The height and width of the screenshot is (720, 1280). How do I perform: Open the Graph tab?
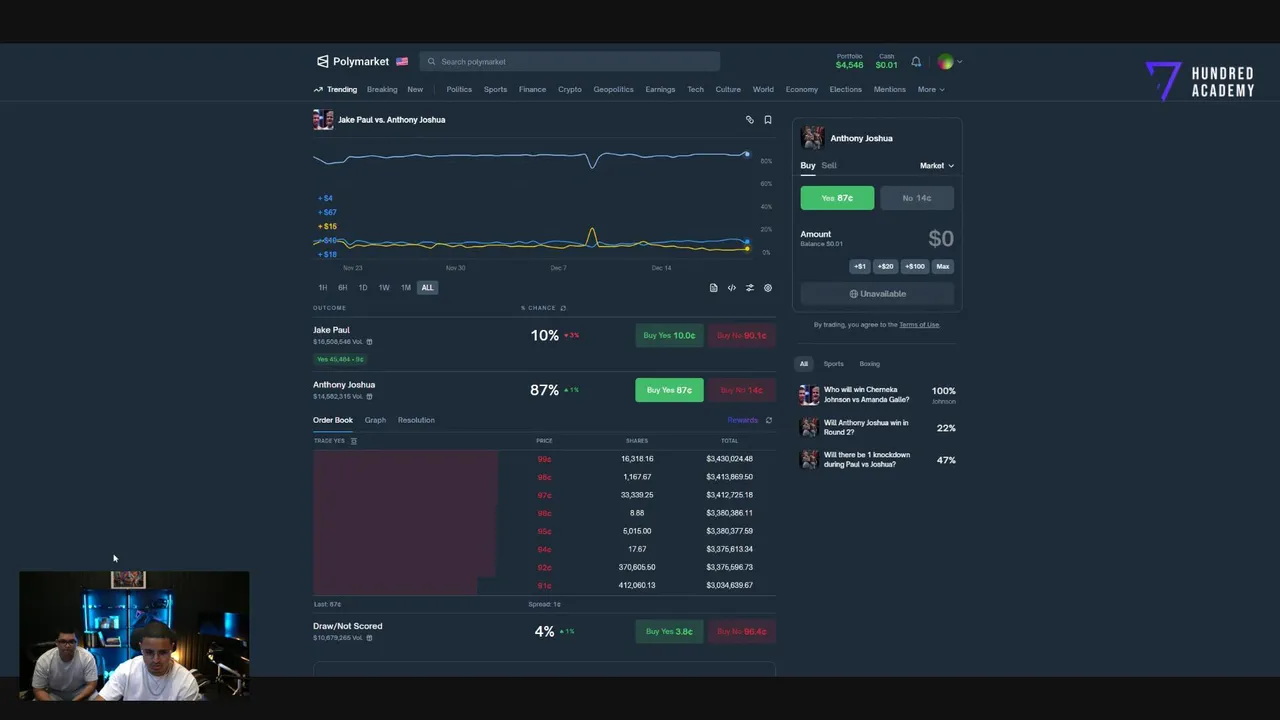click(x=375, y=420)
